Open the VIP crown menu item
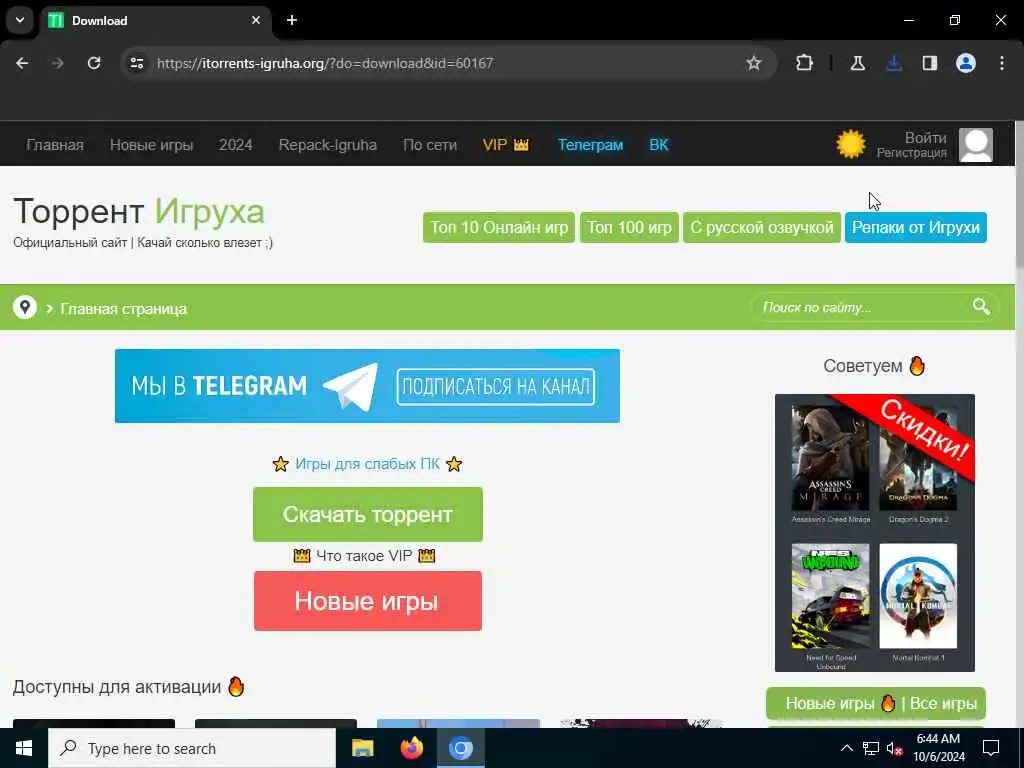 point(505,145)
